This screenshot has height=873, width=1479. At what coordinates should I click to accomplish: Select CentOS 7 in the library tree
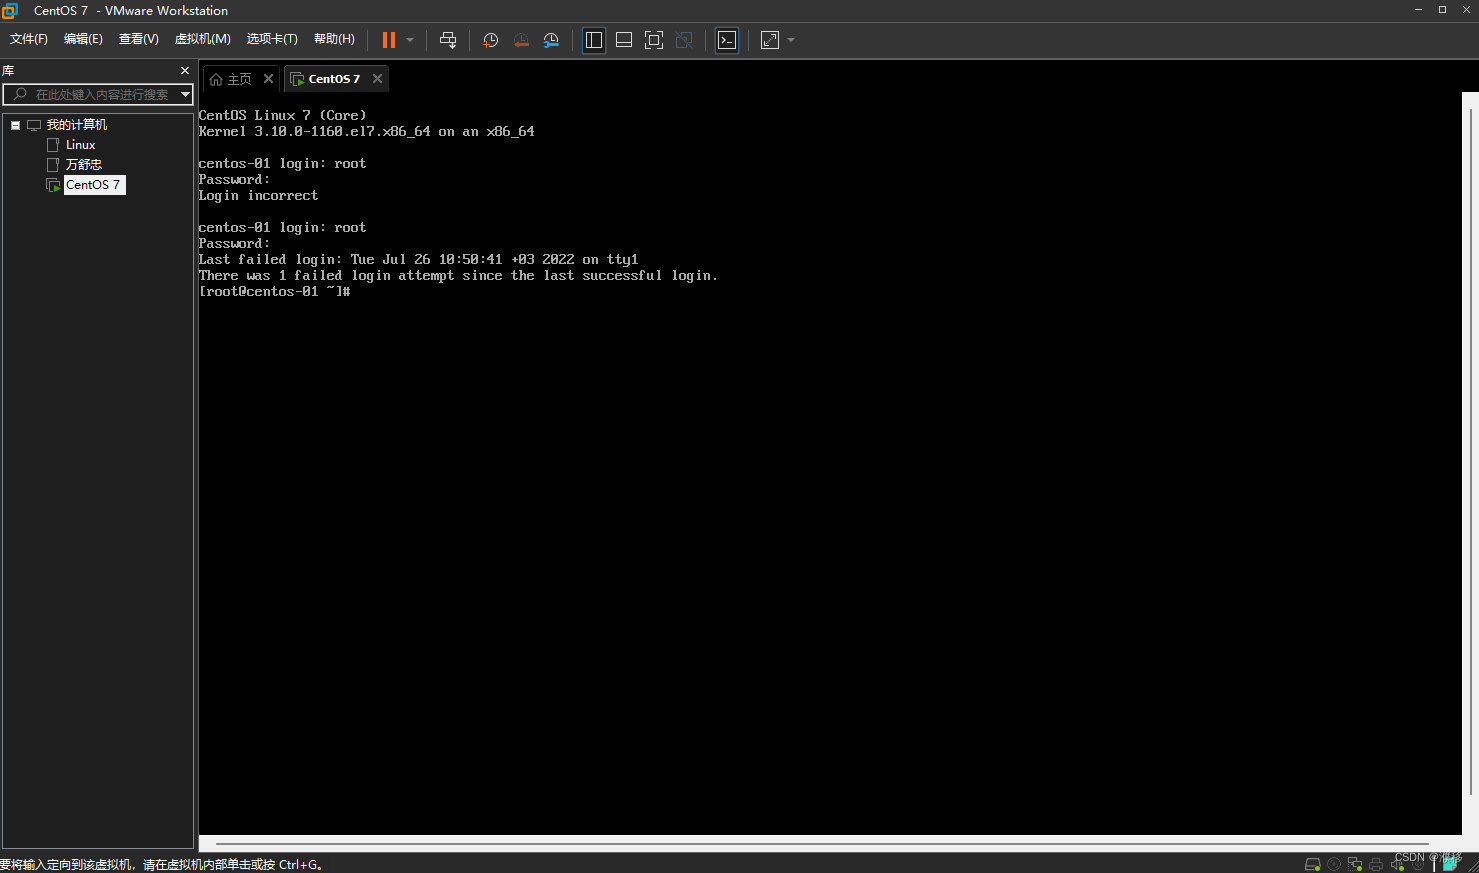[x=93, y=185]
